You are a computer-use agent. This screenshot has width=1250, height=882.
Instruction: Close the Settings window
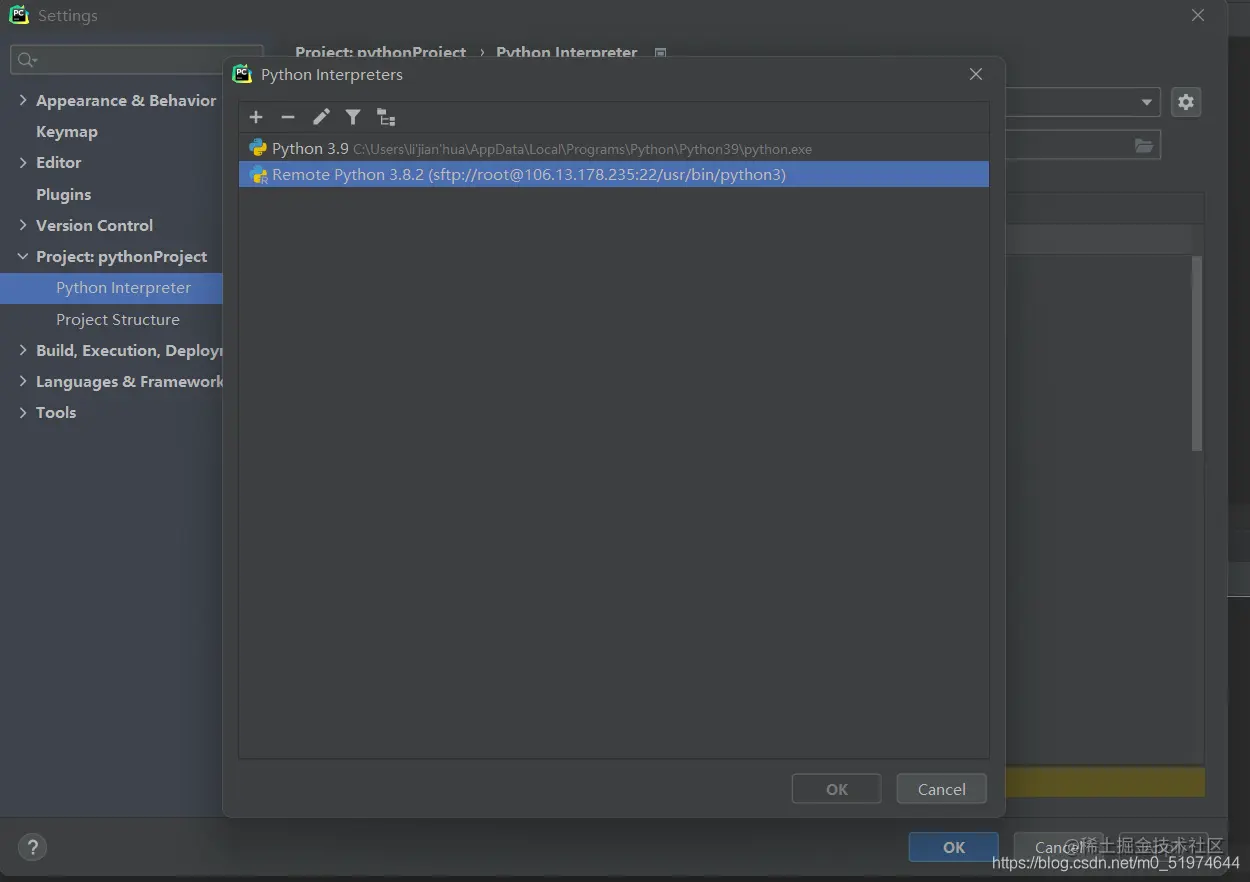1198,16
